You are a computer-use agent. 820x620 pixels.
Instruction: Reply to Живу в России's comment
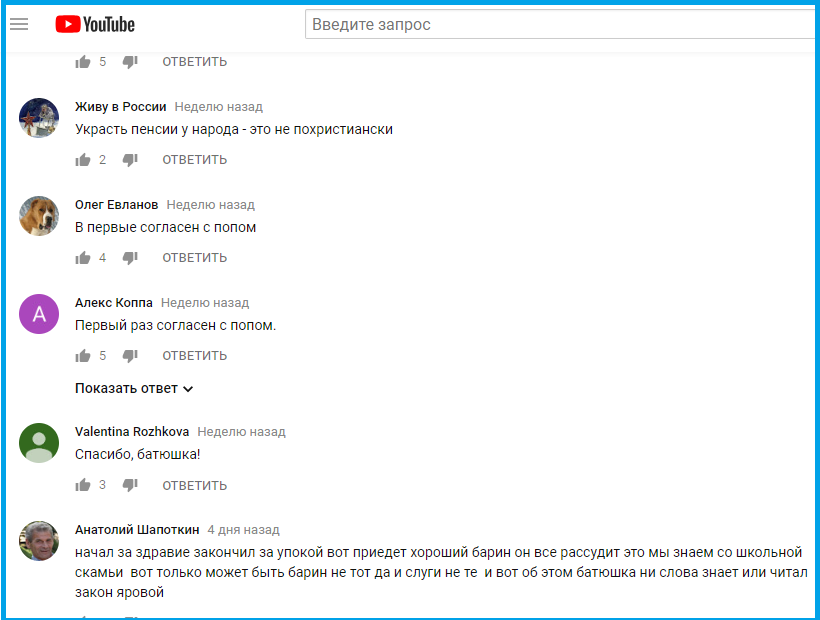coord(195,159)
